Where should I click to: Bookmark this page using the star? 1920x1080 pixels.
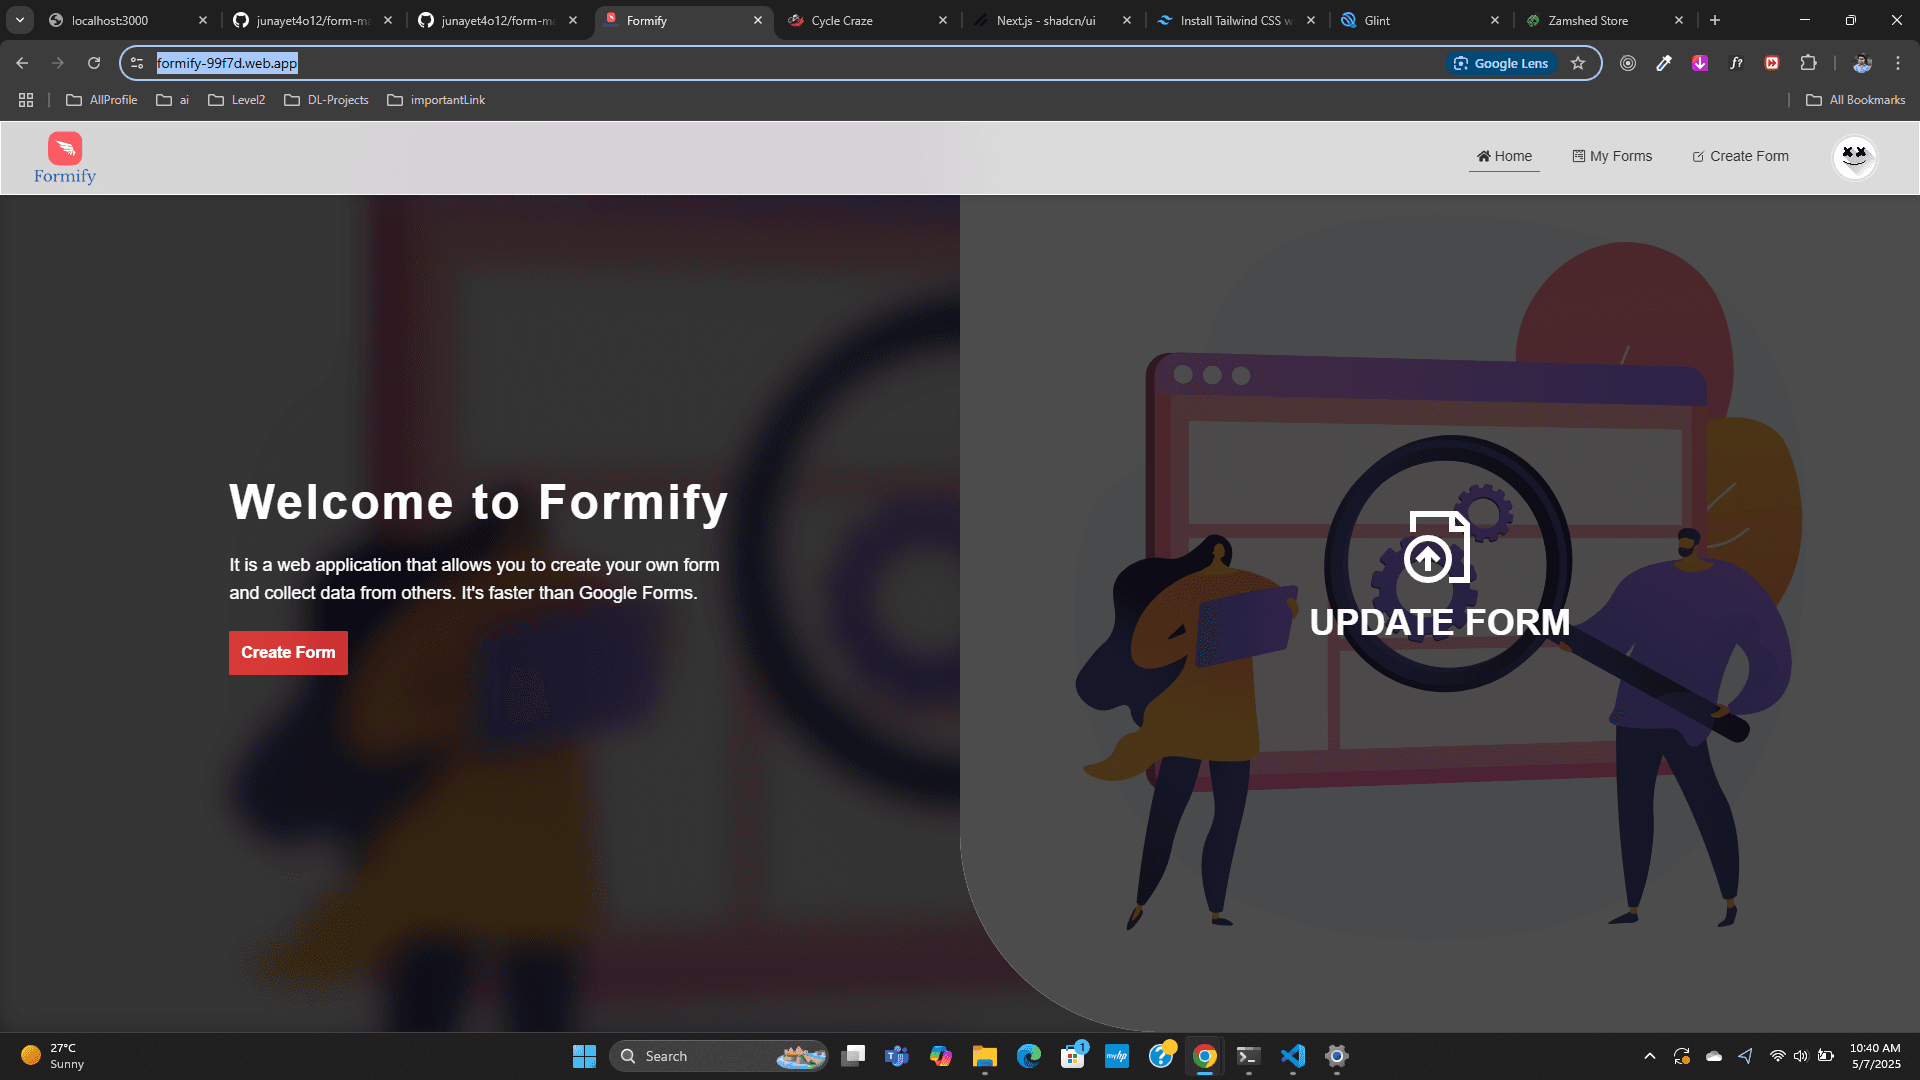tap(1578, 63)
